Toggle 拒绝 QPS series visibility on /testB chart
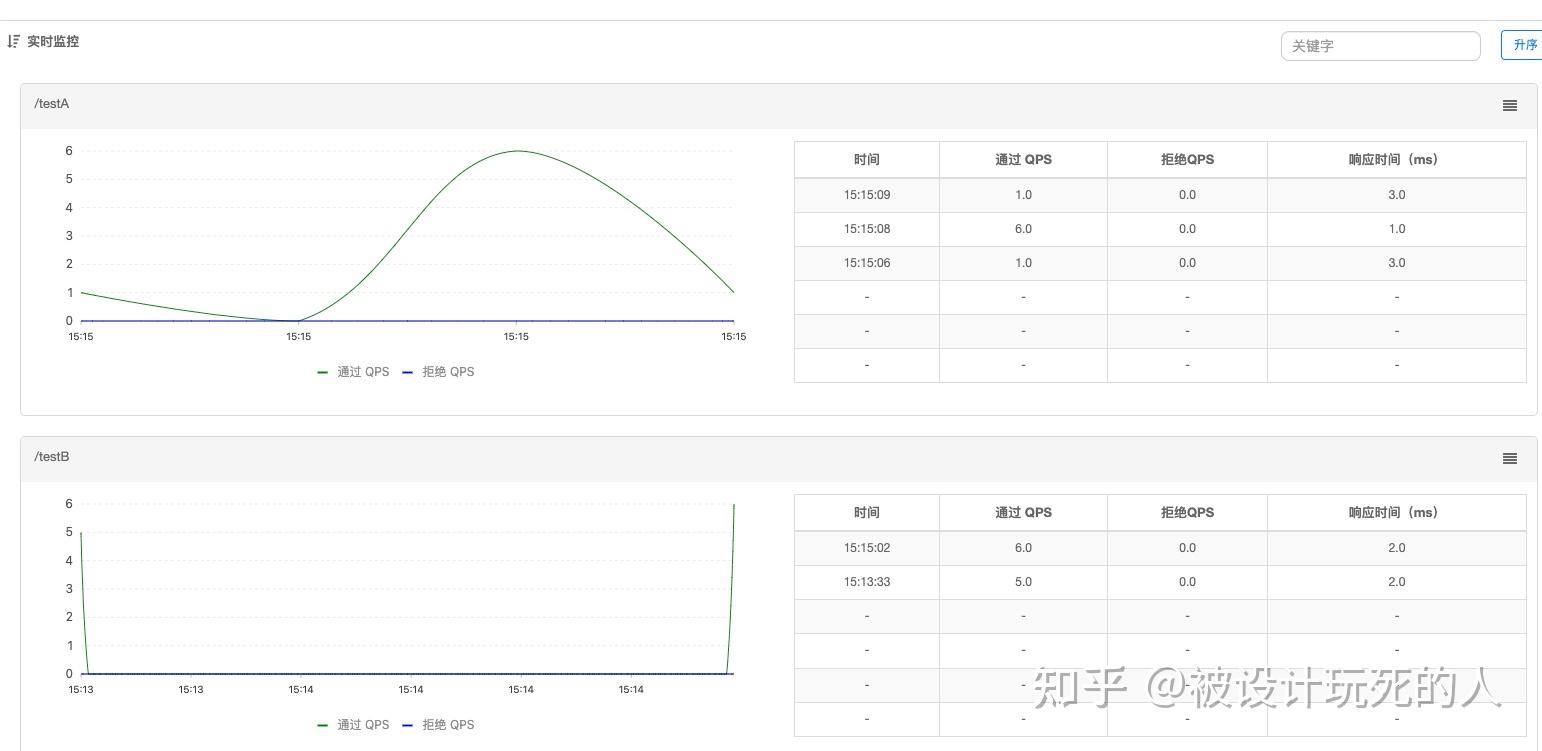This screenshot has width=1542, height=751. tap(440, 724)
